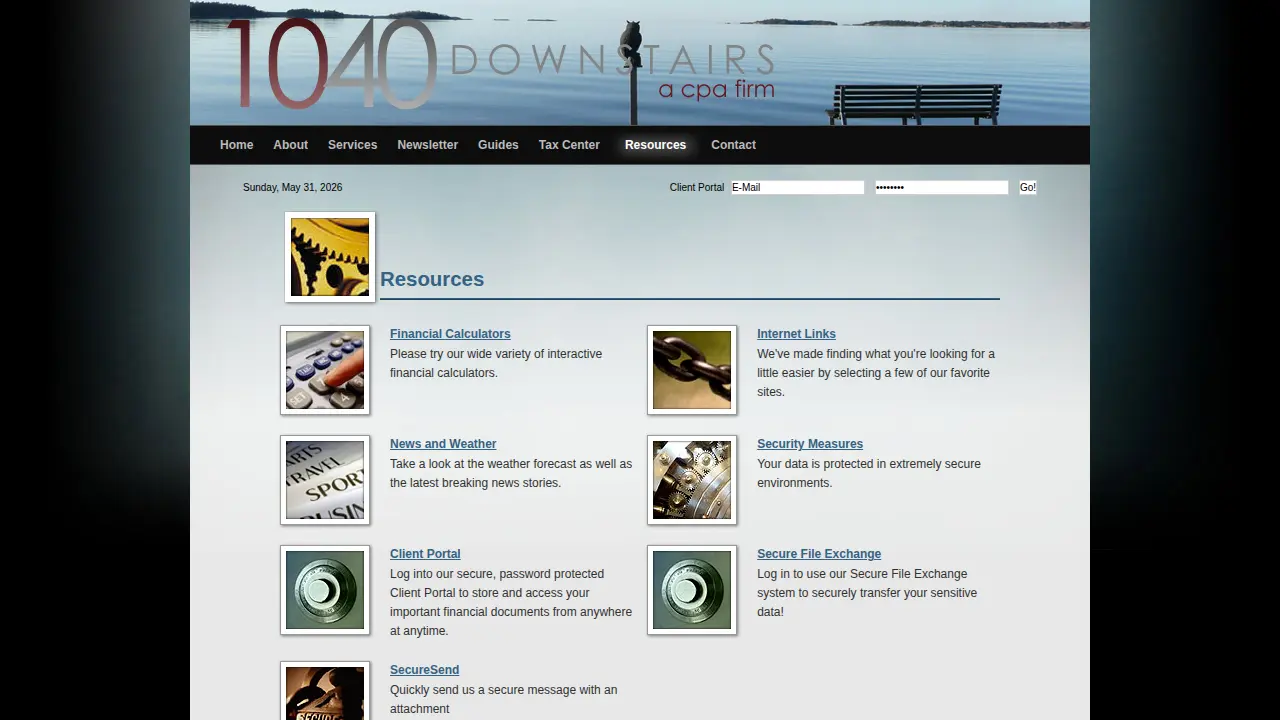Viewport: 1280px width, 720px height.
Task: Click the safe dial image beside Secure File Exchange
Action: pyautogui.click(x=692, y=590)
